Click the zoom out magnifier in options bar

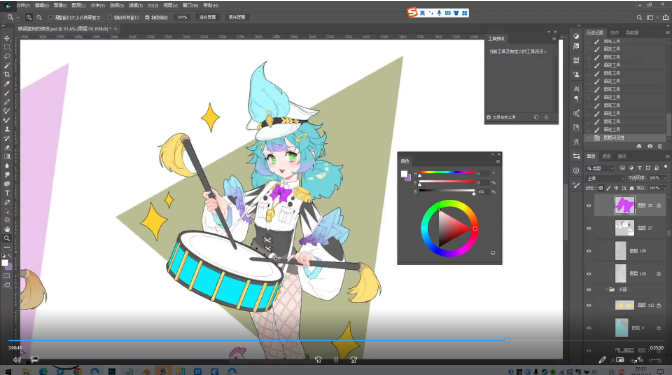coord(39,18)
